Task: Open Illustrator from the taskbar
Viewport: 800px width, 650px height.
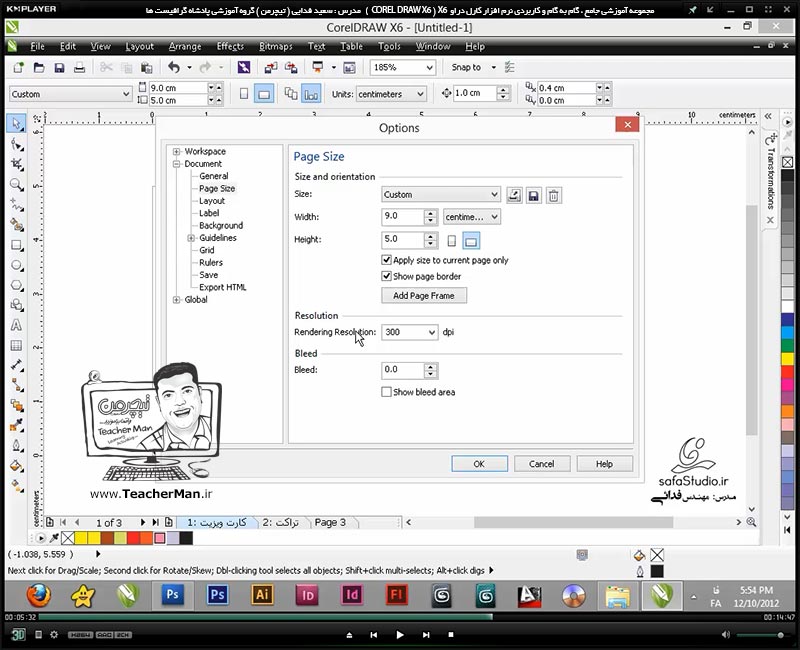Action: pyautogui.click(x=262, y=595)
